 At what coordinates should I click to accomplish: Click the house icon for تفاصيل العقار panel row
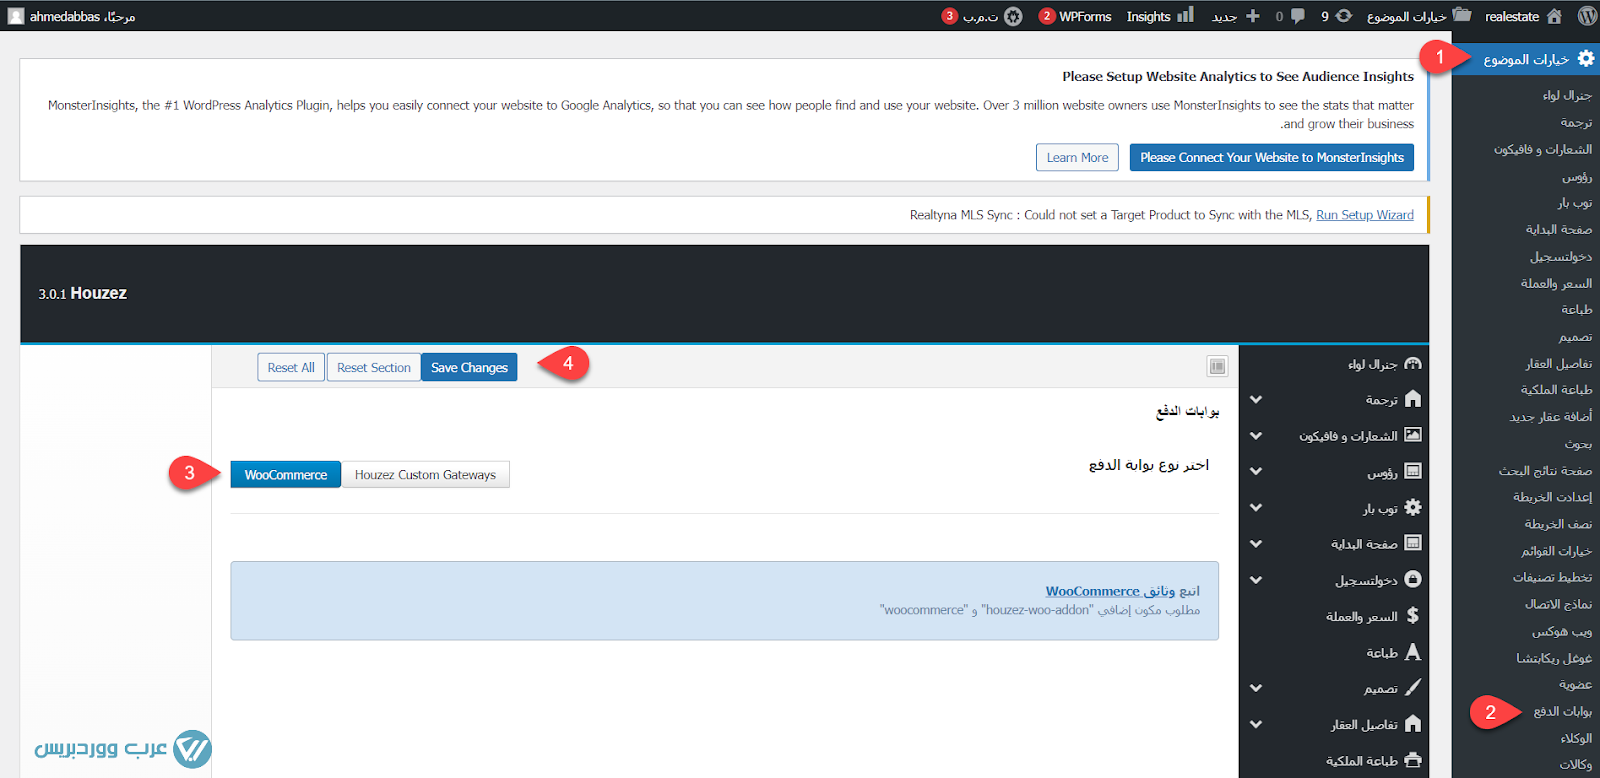[1413, 724]
